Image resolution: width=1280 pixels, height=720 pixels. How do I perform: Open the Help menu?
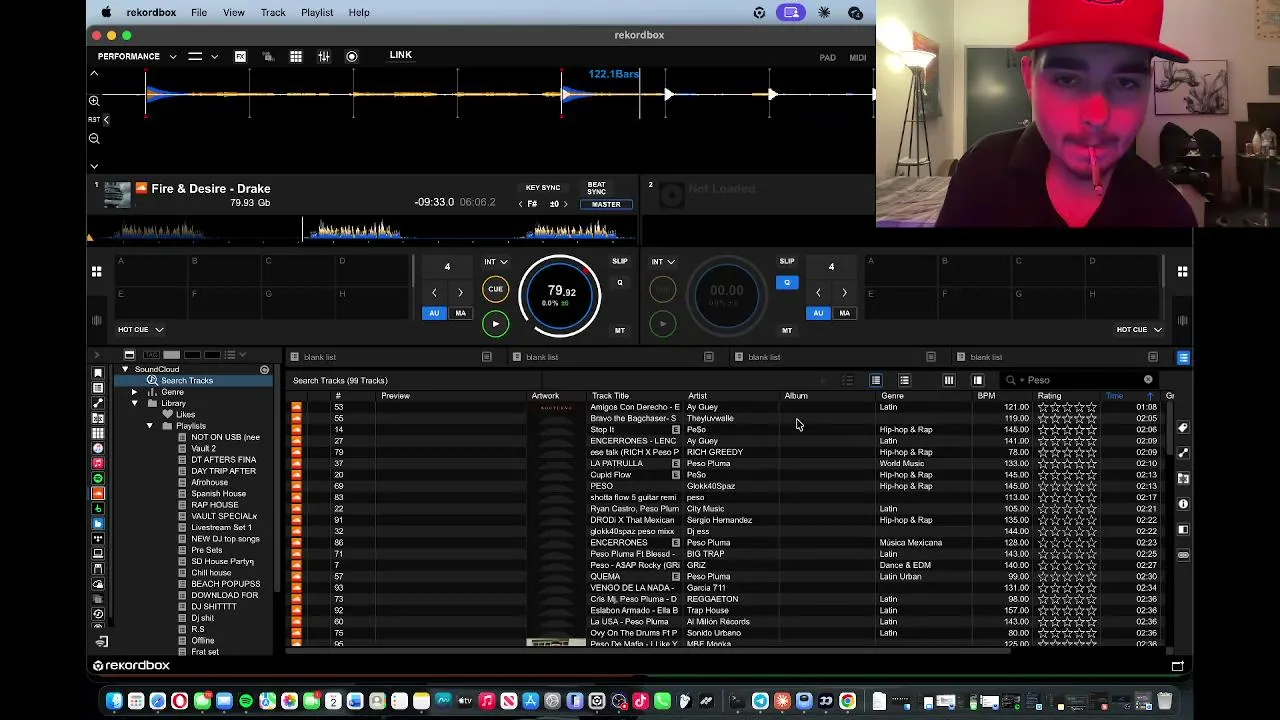click(359, 12)
